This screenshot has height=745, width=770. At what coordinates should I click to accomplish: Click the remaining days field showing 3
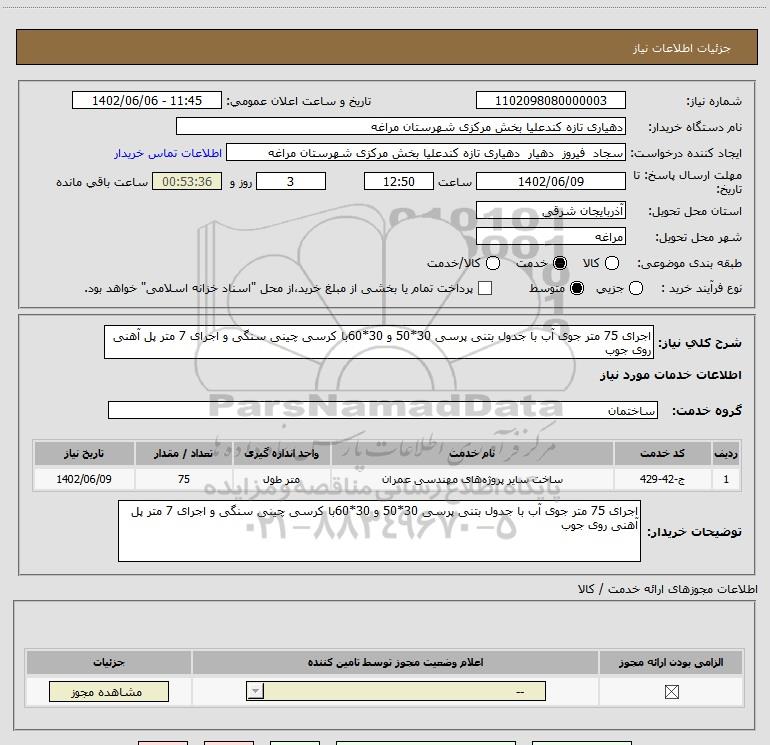click(291, 181)
